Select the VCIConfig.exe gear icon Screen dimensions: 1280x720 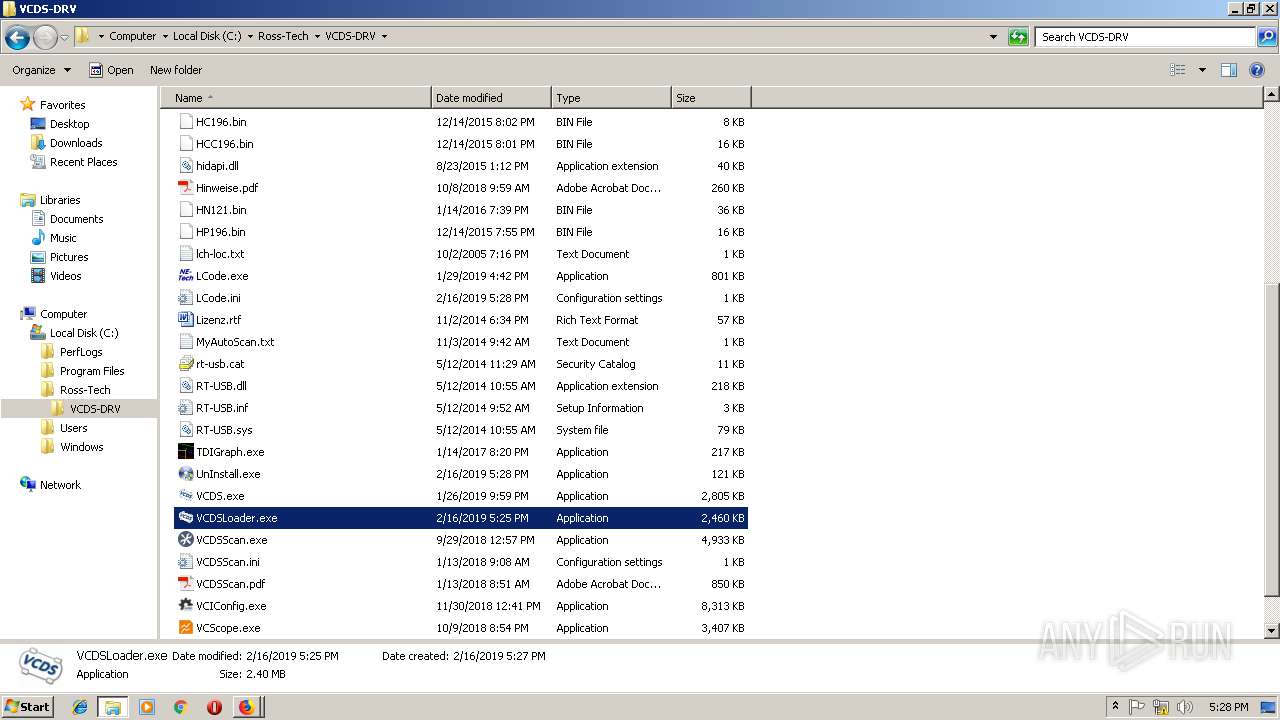coord(185,606)
